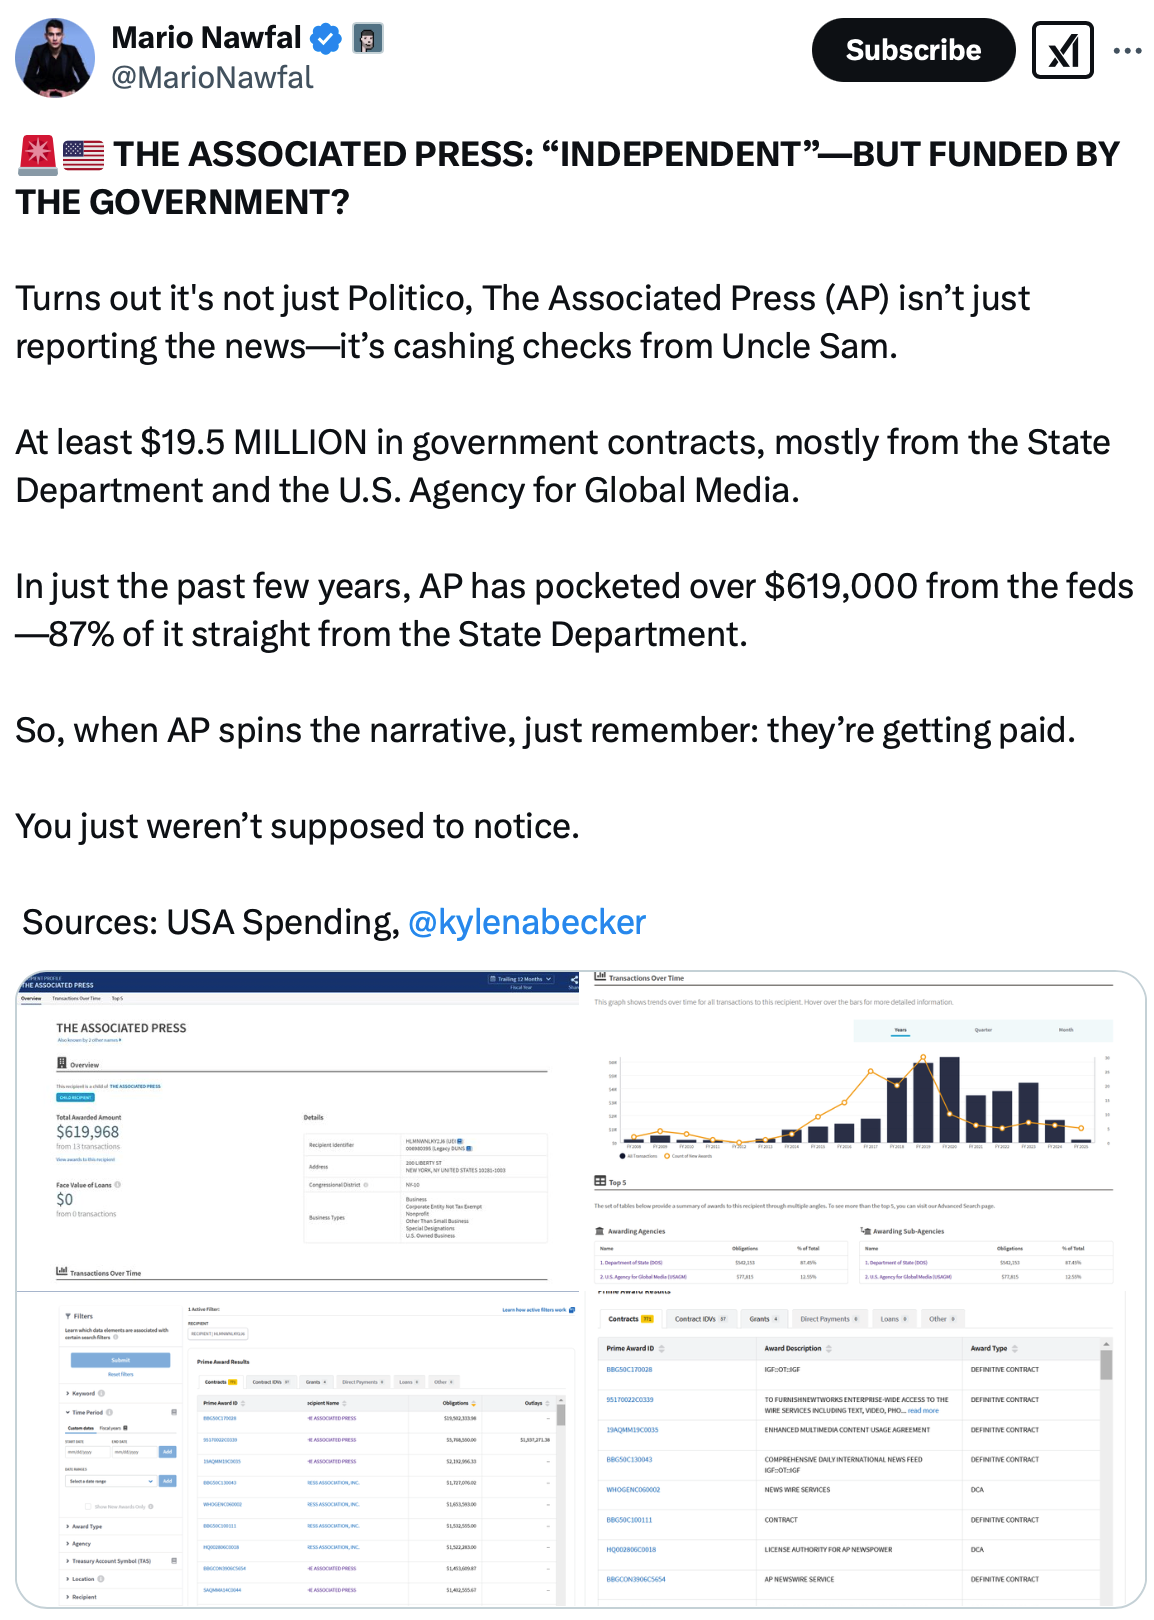The width and height of the screenshot is (1154, 1620).
Task: Open Mario Nawfal's profile avatar
Action: click(55, 57)
